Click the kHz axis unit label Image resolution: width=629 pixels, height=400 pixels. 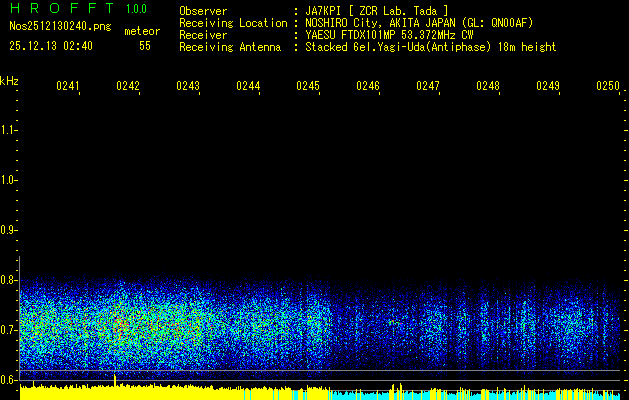(x=9, y=80)
